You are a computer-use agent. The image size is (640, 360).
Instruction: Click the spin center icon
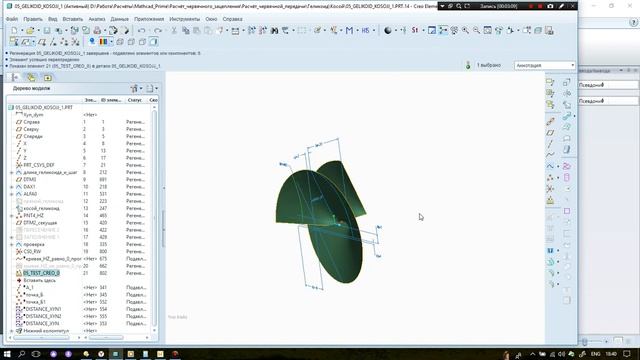point(443,30)
